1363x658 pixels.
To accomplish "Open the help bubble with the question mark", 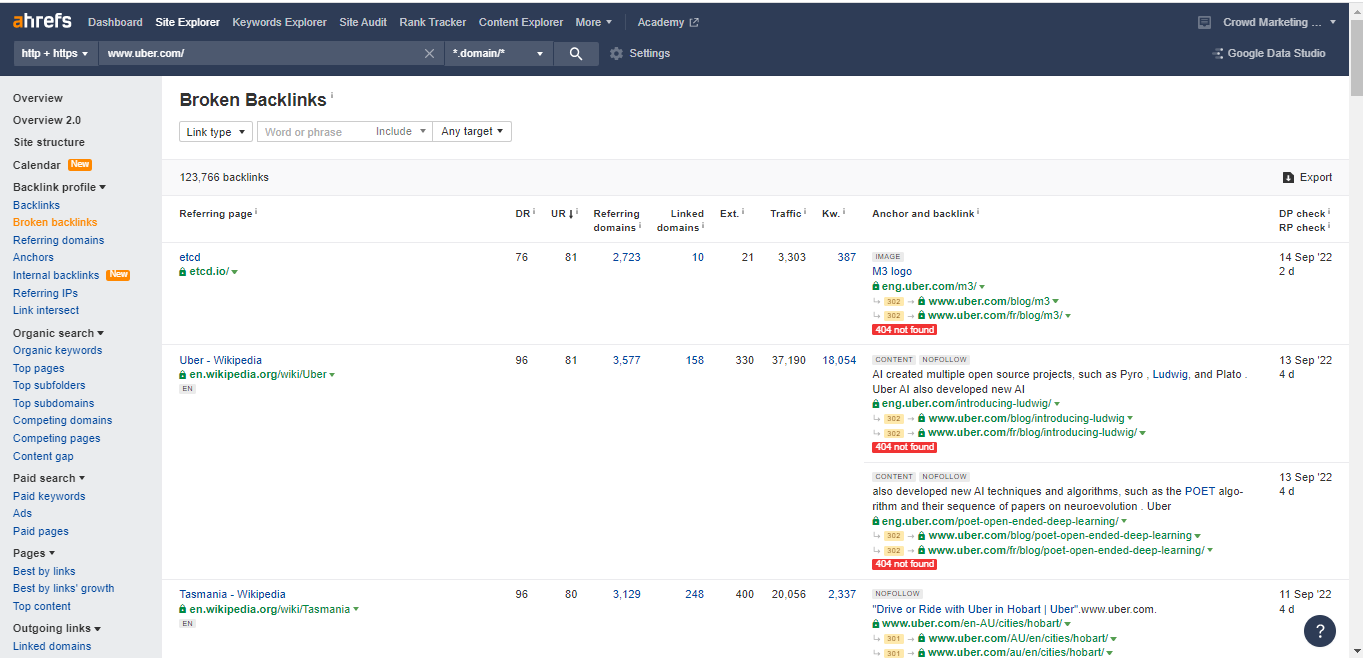I will 1319,631.
